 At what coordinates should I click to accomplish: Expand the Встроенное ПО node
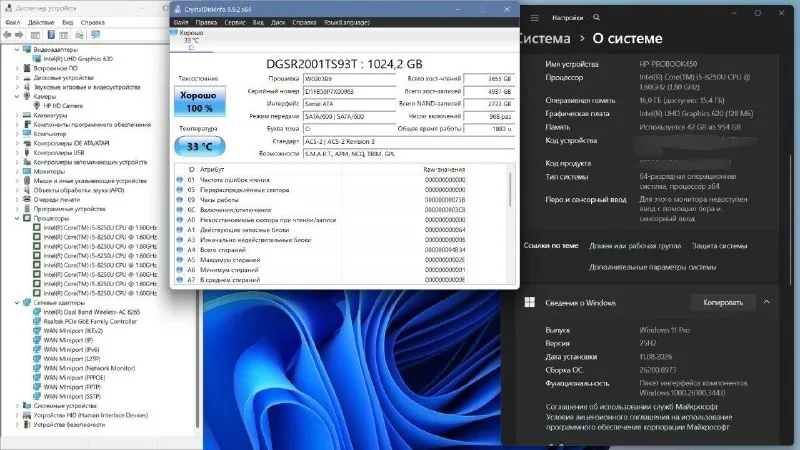tap(17, 68)
